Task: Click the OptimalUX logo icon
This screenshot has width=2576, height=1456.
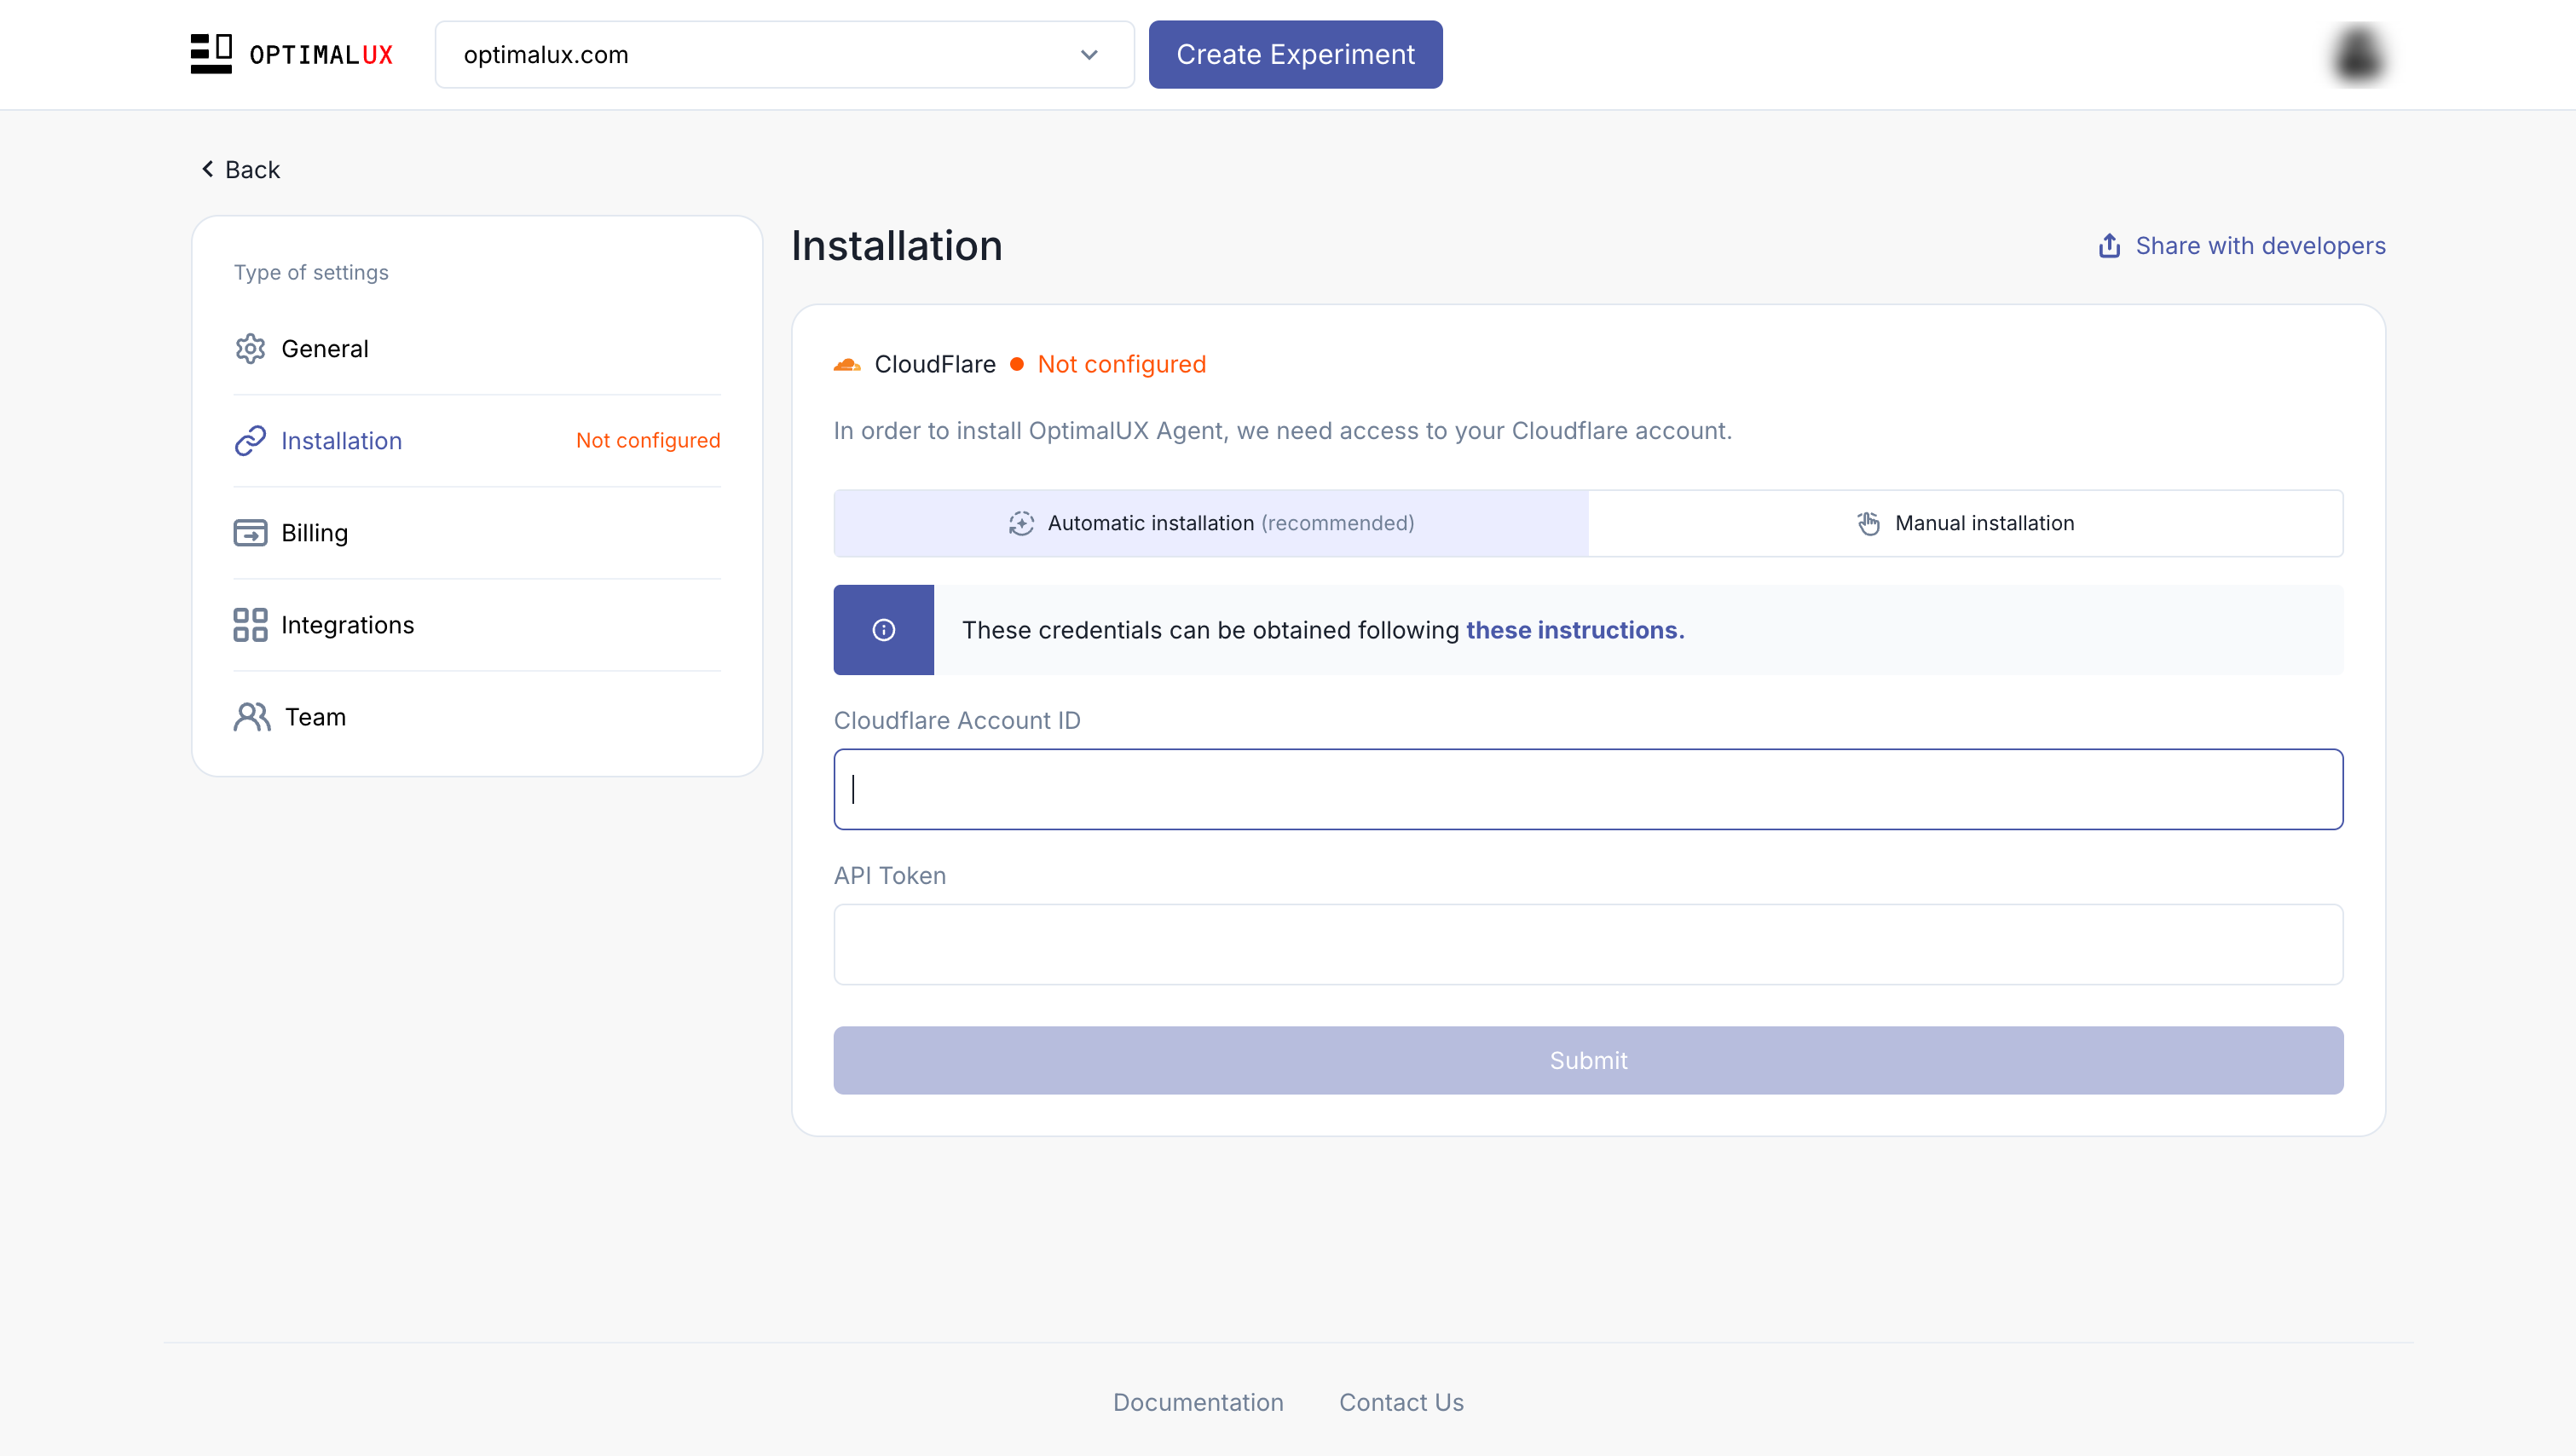Action: pos(211,54)
